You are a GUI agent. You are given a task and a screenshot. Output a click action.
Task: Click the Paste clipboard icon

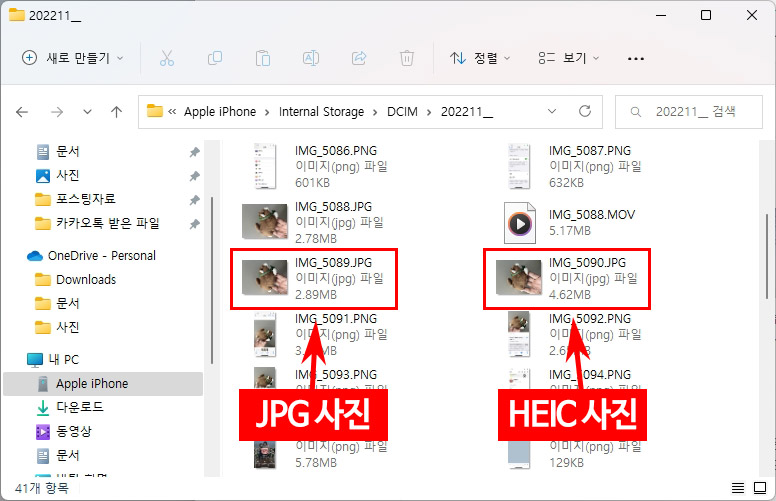(263, 58)
